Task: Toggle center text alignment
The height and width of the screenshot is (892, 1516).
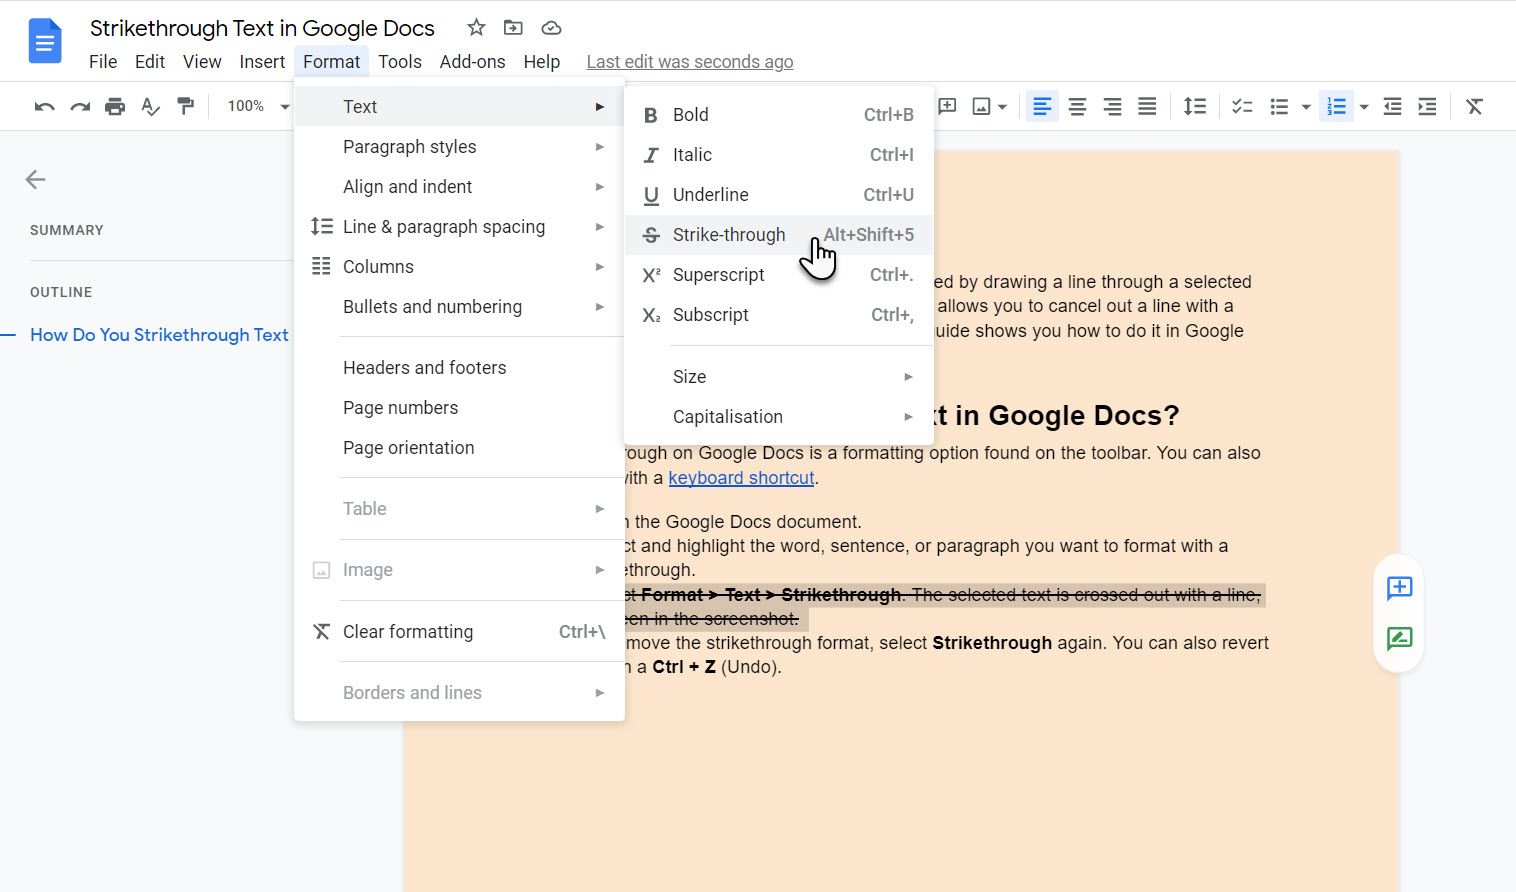Action: coord(1077,105)
